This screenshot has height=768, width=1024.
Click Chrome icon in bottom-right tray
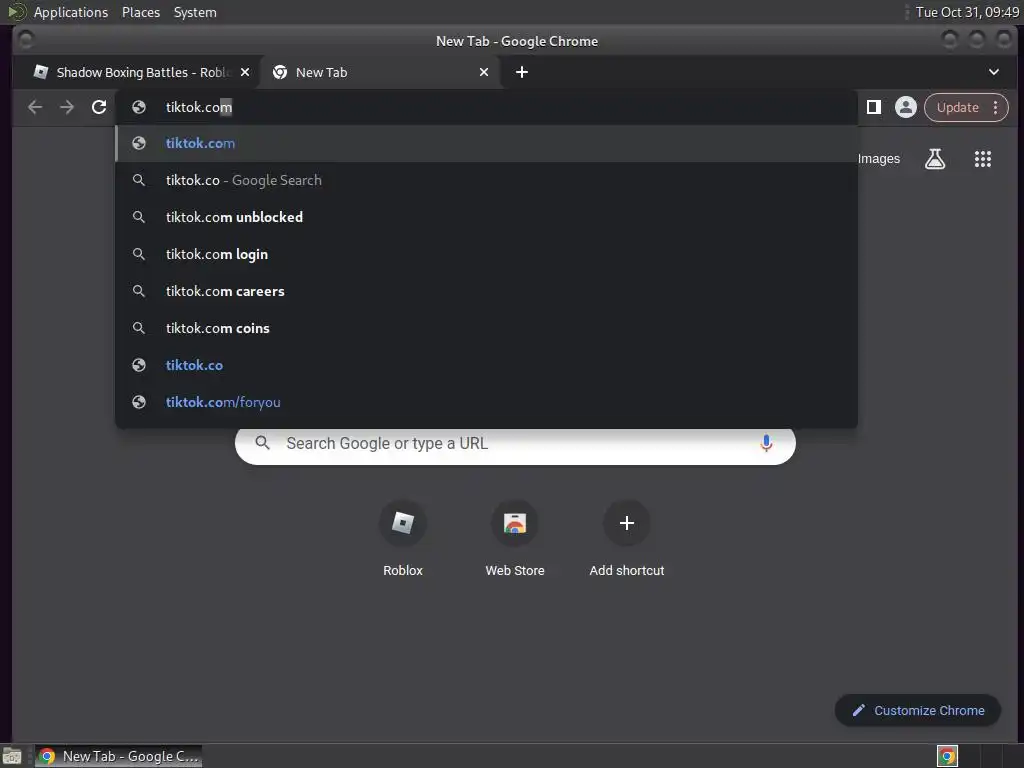pyautogui.click(x=947, y=756)
